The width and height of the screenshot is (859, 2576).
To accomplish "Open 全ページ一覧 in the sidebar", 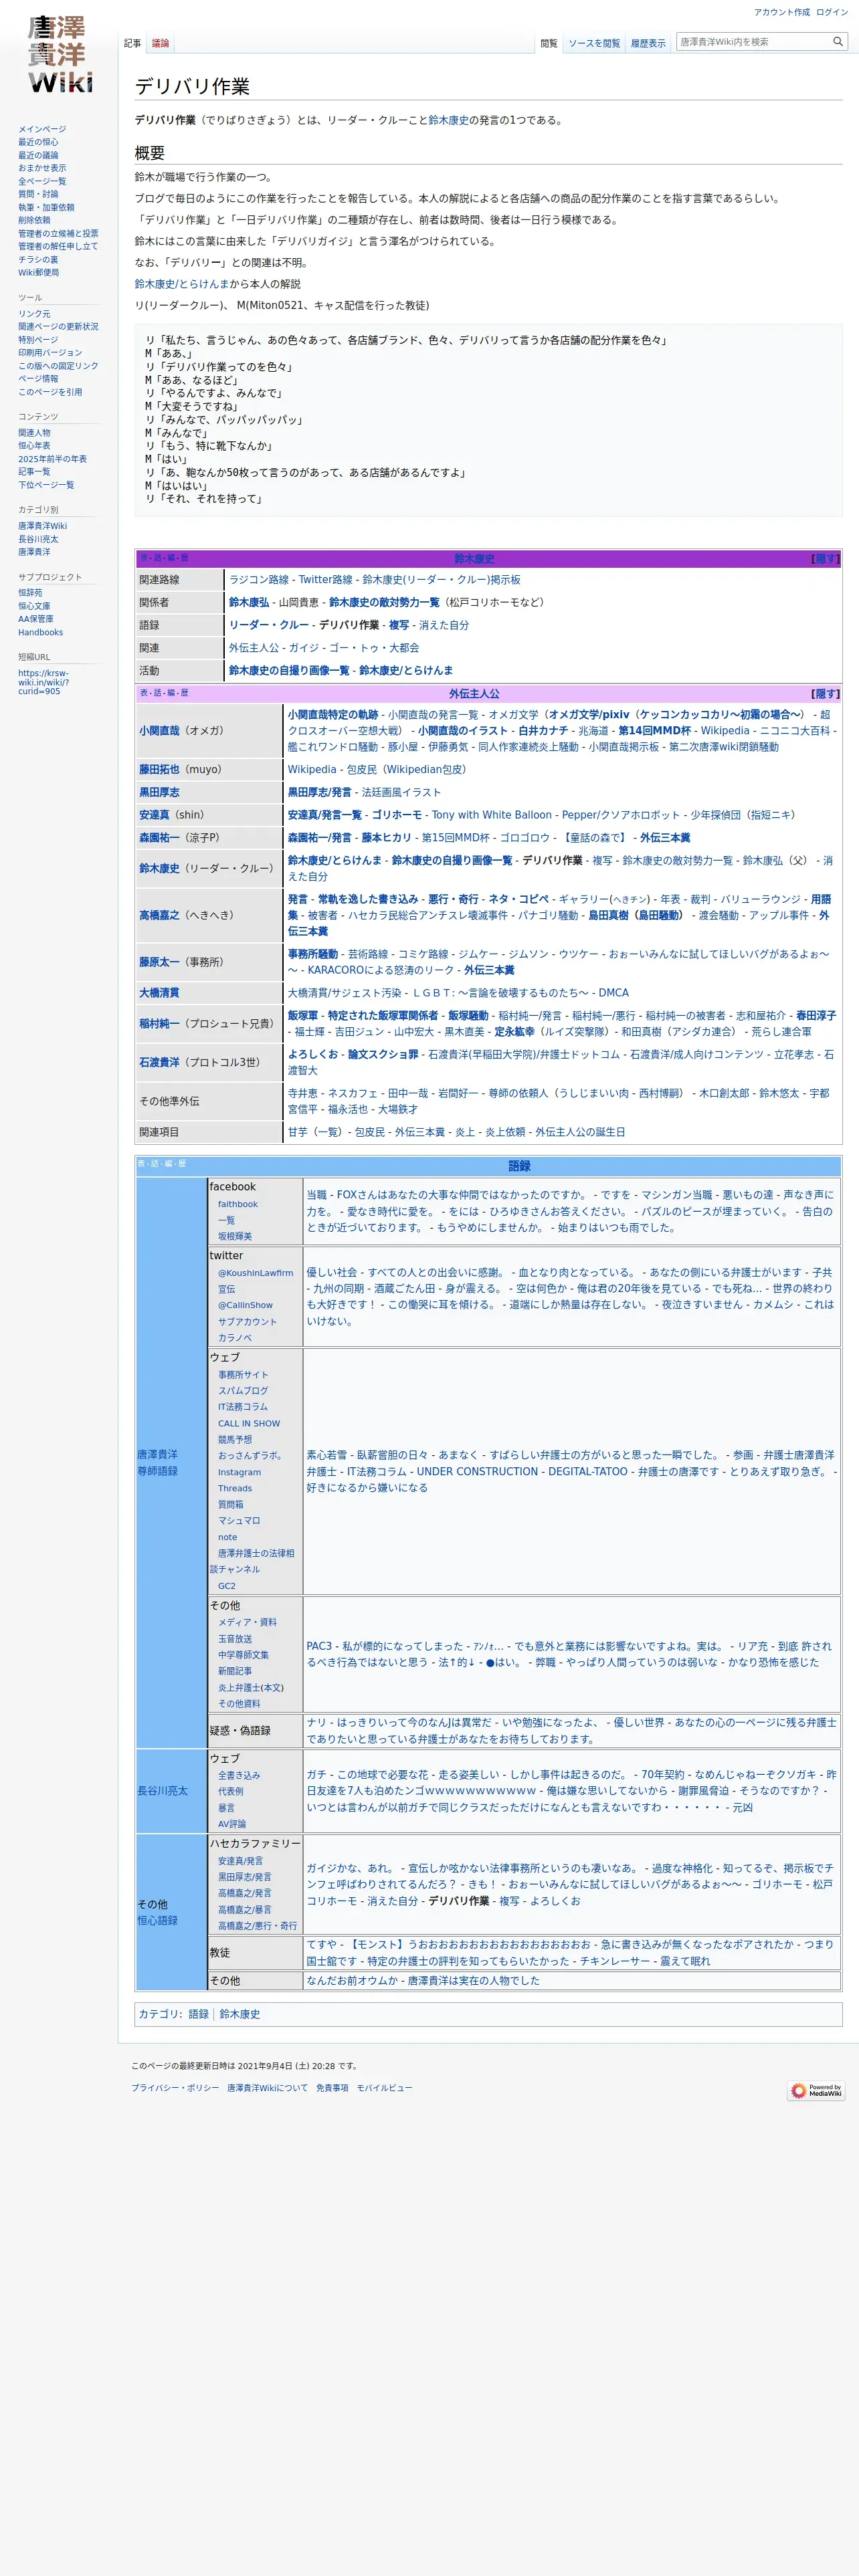I will [42, 181].
